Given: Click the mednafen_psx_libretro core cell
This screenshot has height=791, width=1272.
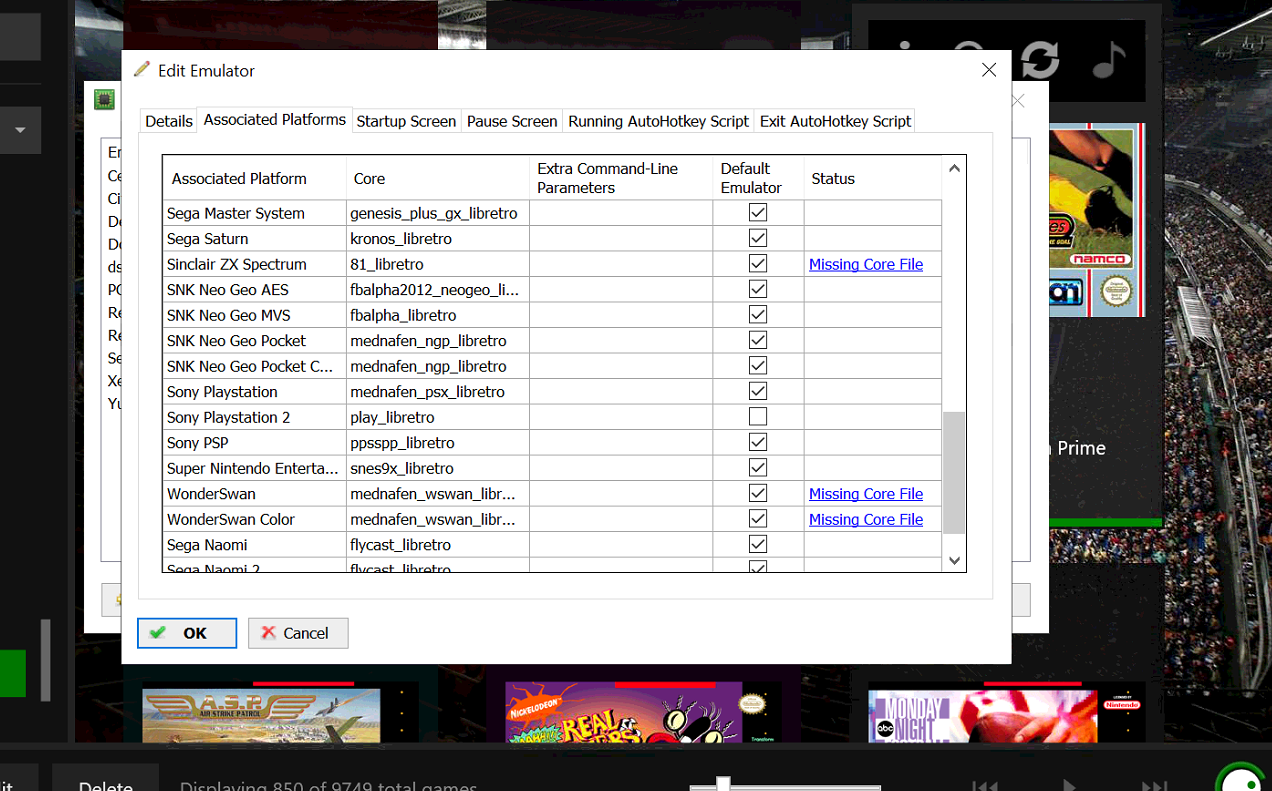Looking at the screenshot, I should (438, 391).
